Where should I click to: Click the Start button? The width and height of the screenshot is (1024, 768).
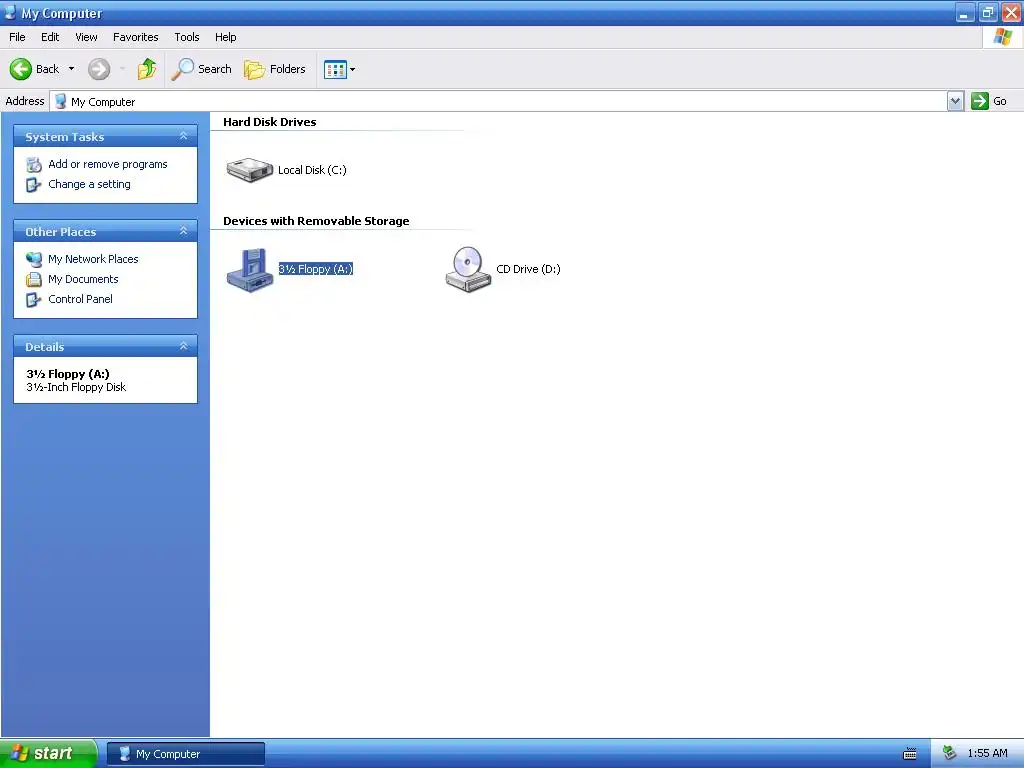point(48,753)
